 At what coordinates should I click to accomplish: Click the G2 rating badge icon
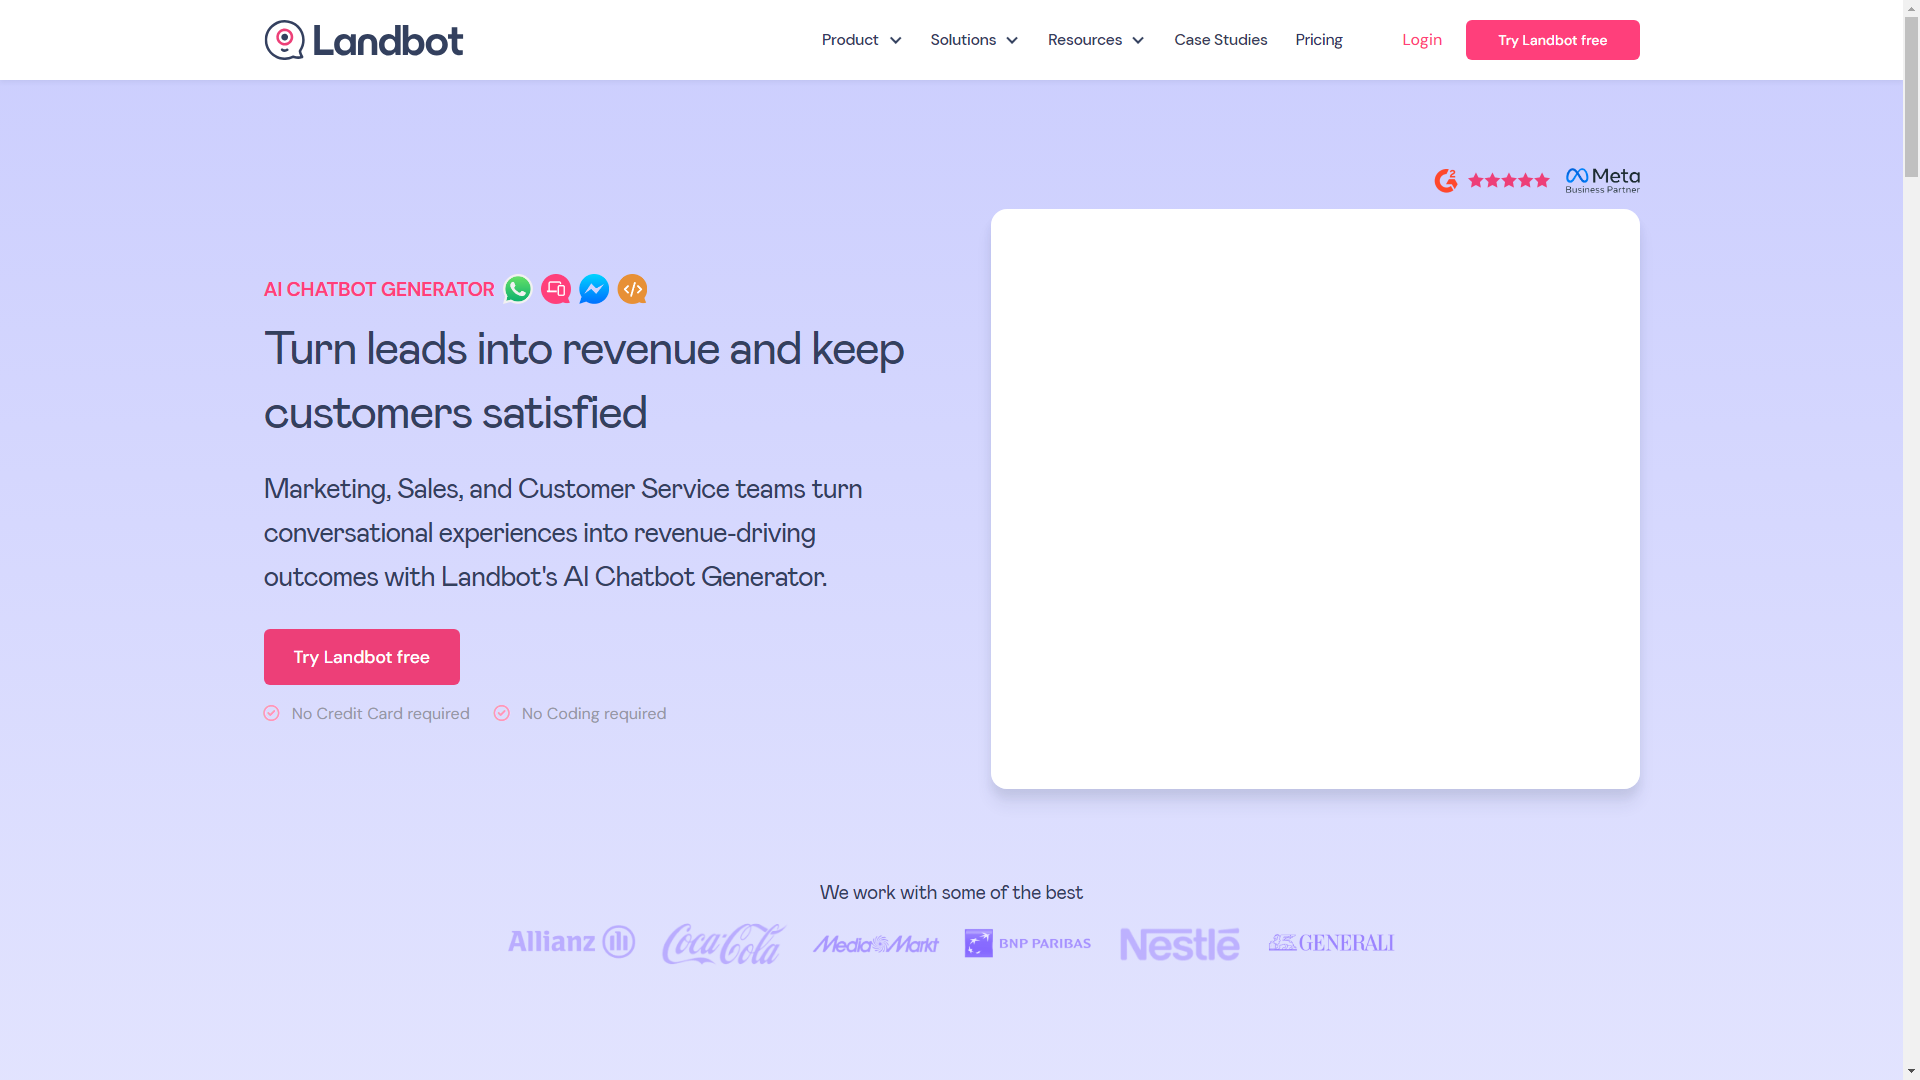1445,180
